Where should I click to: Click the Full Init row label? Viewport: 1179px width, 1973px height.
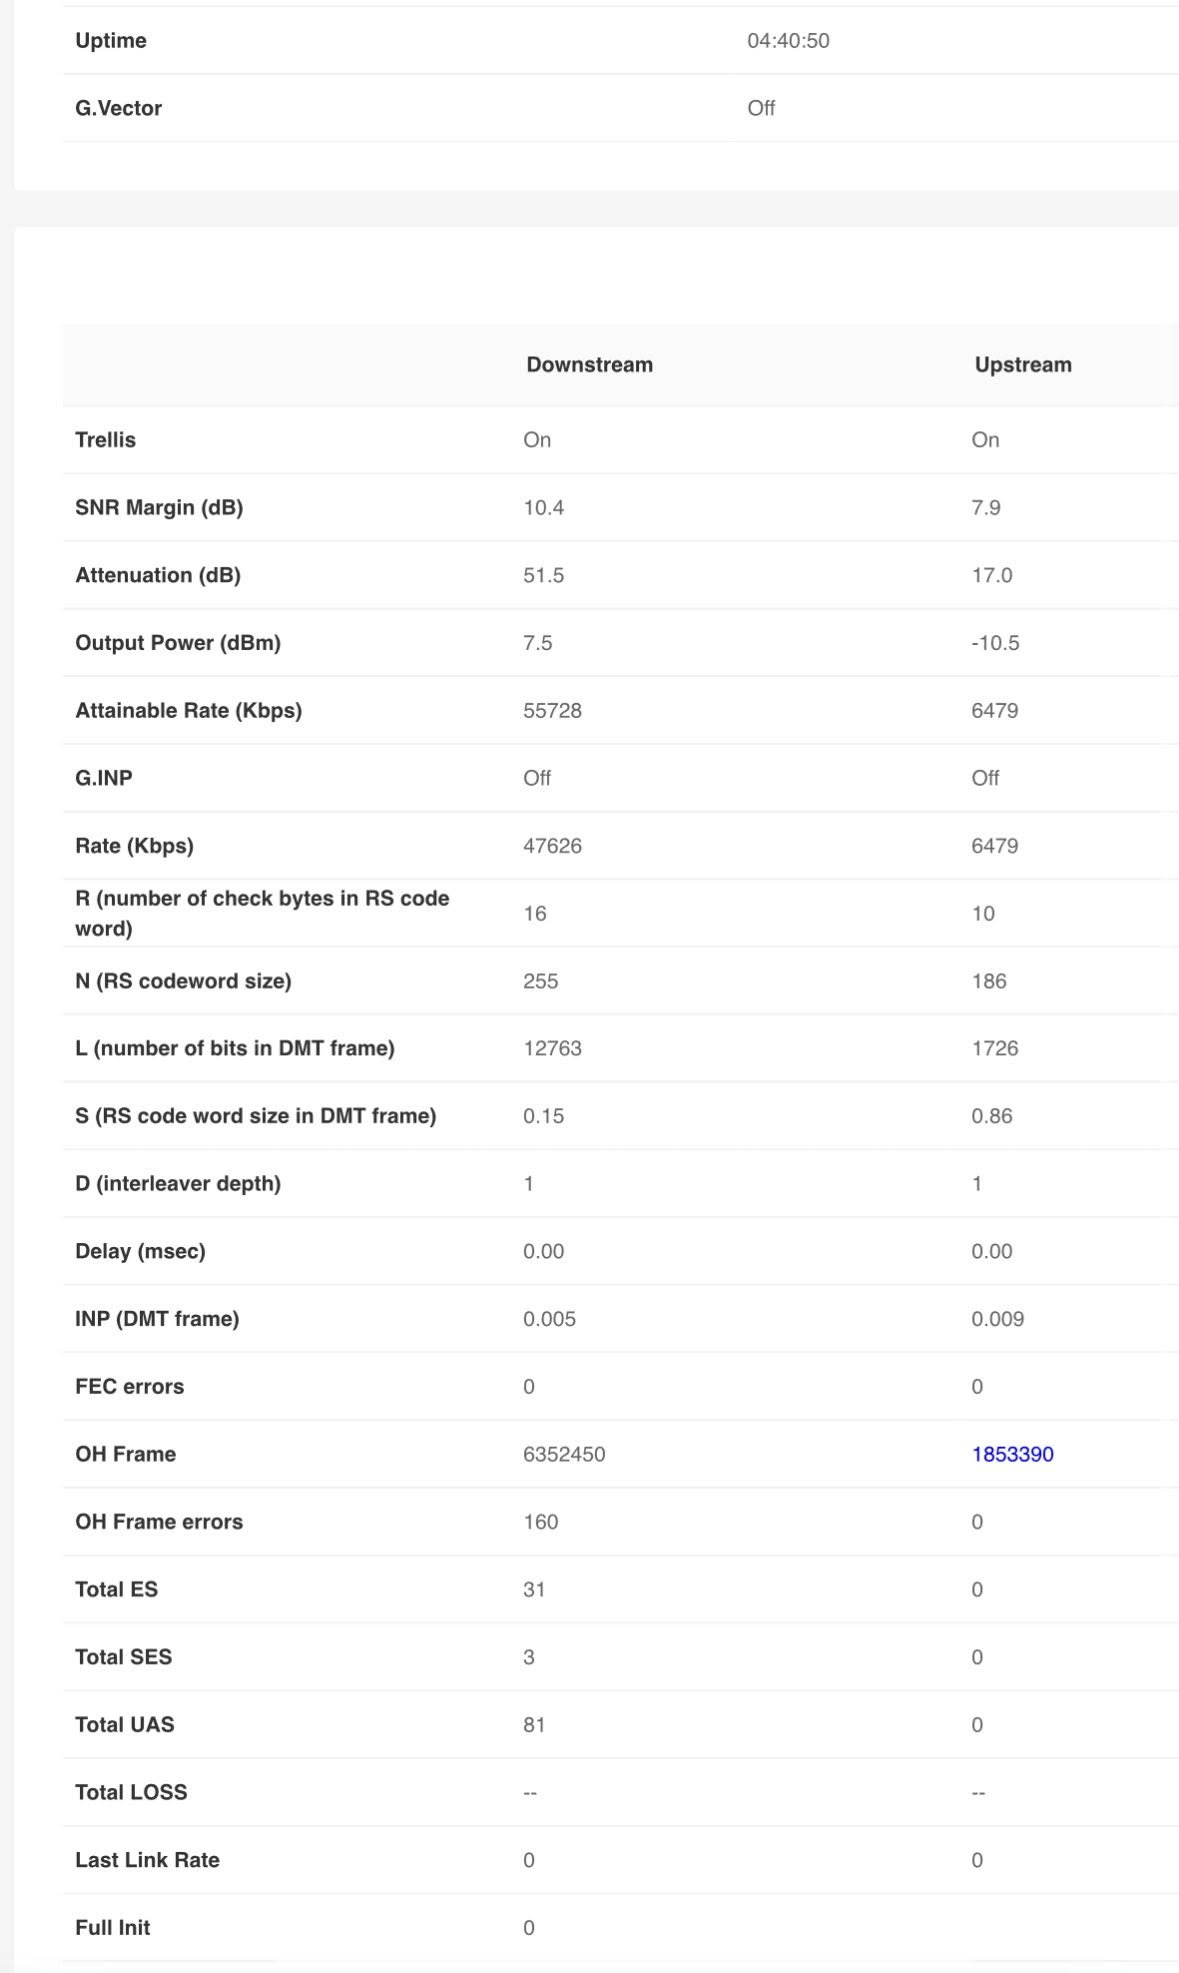(x=112, y=1928)
